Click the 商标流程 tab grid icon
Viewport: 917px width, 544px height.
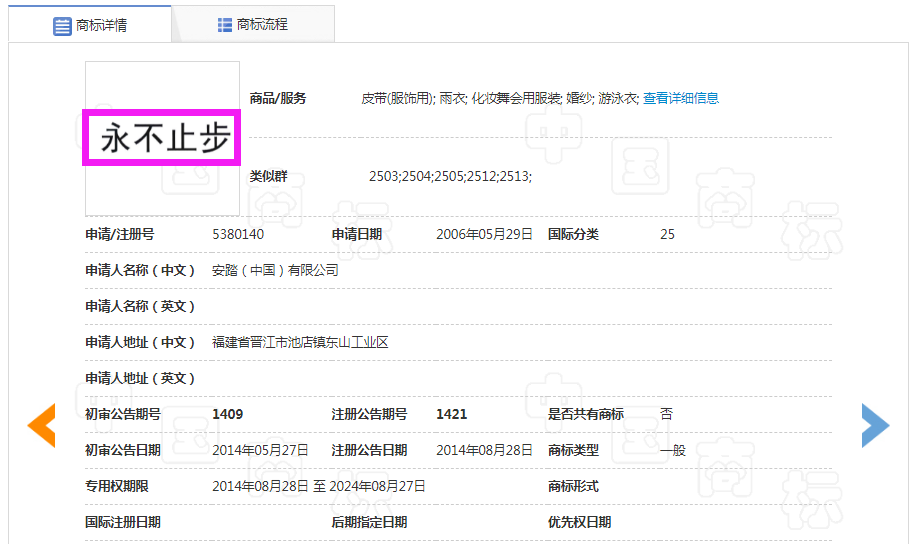[x=225, y=24]
